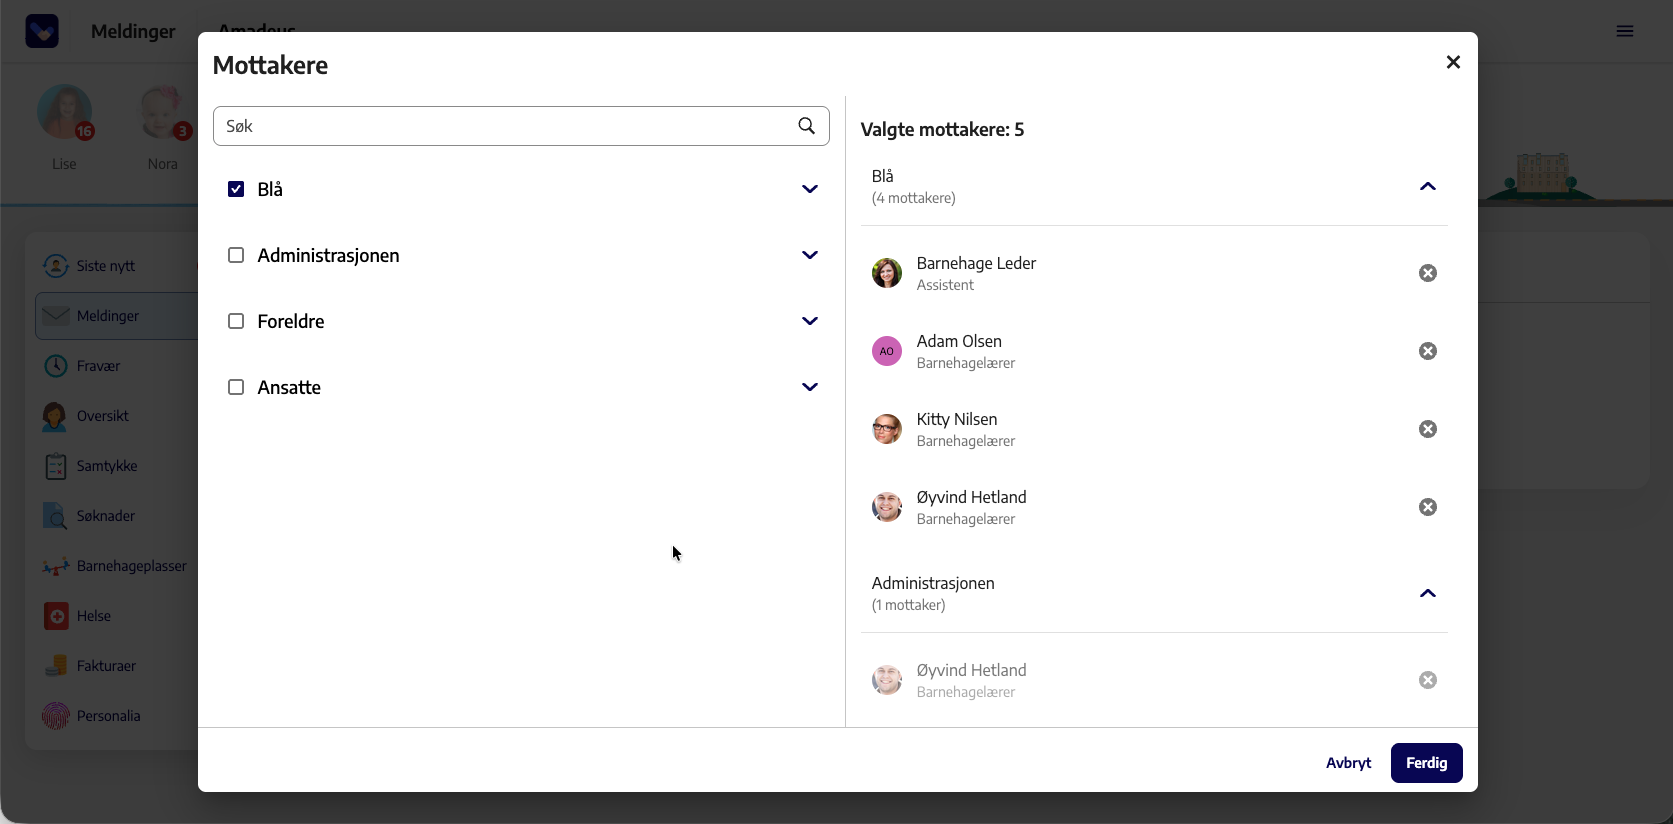Screen dimensions: 1673x824
Task: Expand the Foreldre group chevron
Action: point(810,321)
